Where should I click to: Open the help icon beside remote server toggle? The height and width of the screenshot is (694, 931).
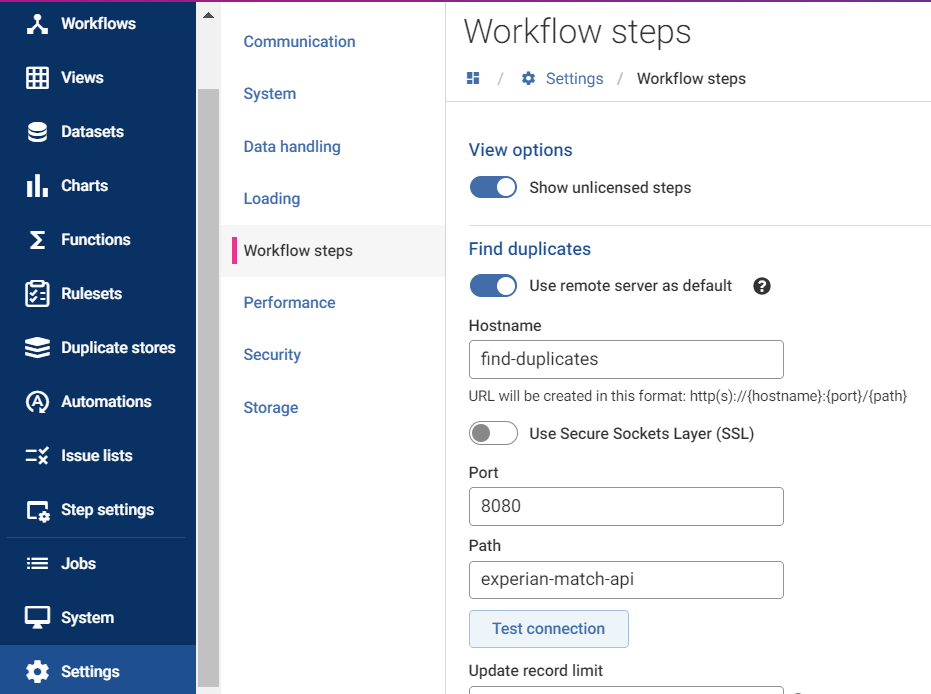(762, 286)
